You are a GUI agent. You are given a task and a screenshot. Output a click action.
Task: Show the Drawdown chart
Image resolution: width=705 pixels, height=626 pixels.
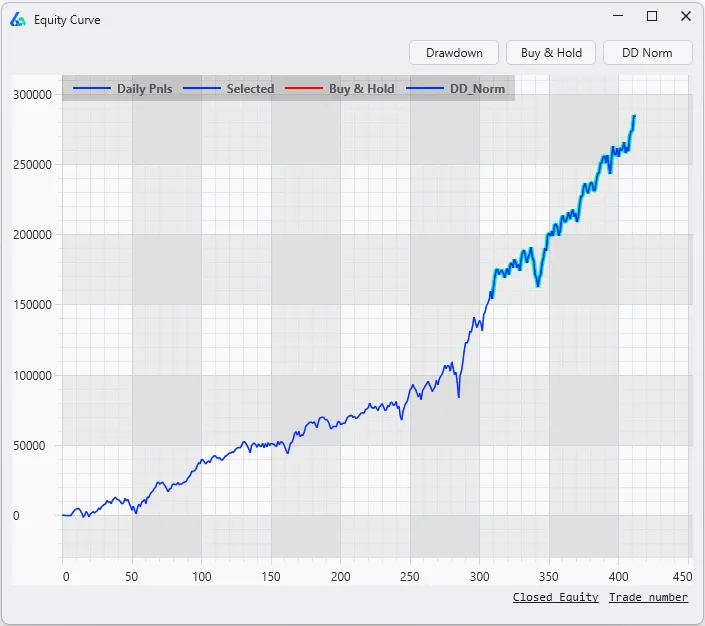pyautogui.click(x=454, y=53)
